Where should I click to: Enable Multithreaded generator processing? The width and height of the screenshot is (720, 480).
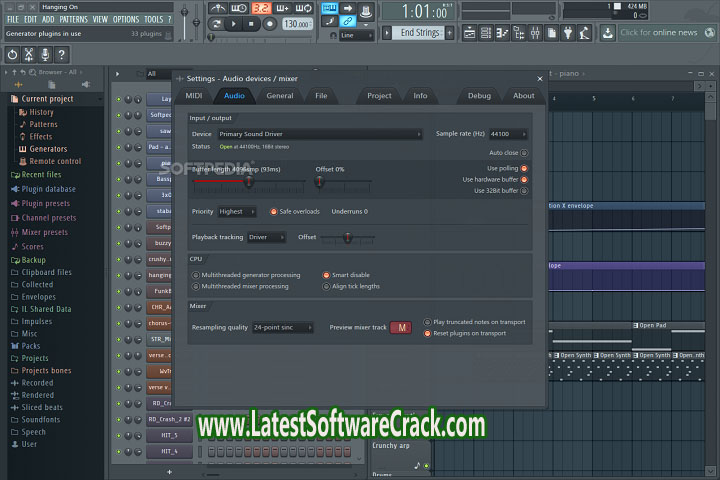pos(196,274)
